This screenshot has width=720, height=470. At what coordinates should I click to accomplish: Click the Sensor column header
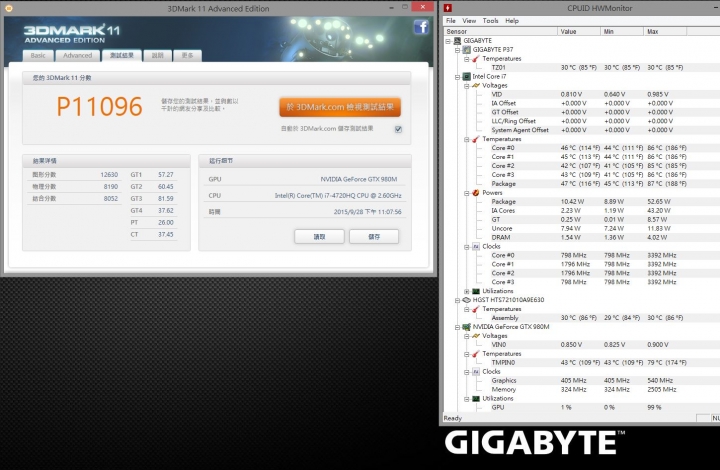(x=501, y=31)
